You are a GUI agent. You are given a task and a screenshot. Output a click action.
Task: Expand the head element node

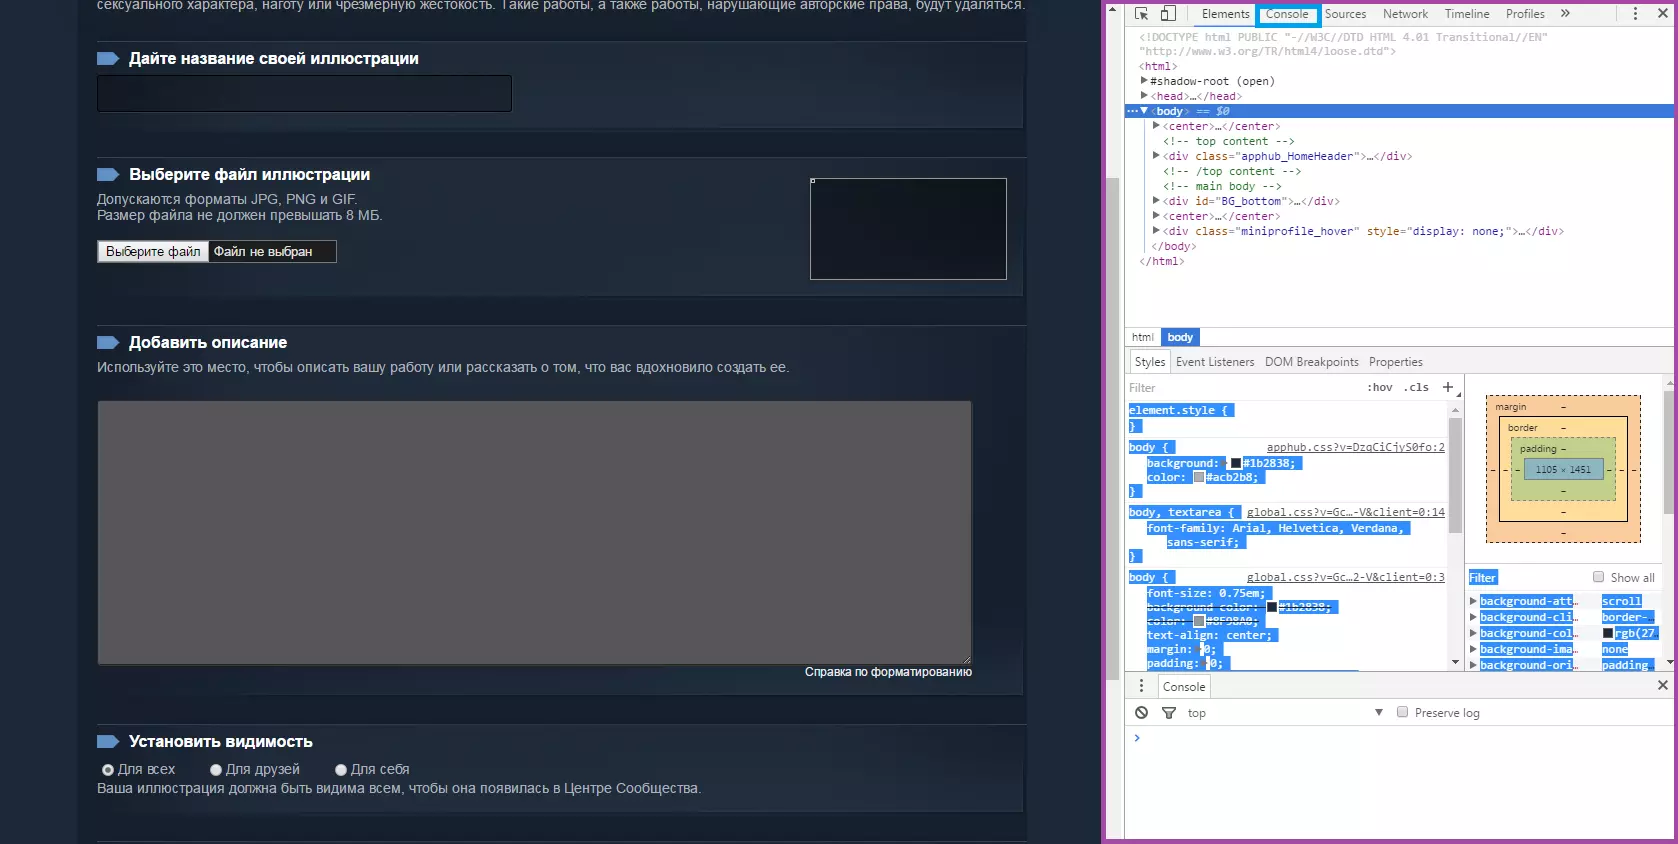[x=1144, y=96]
